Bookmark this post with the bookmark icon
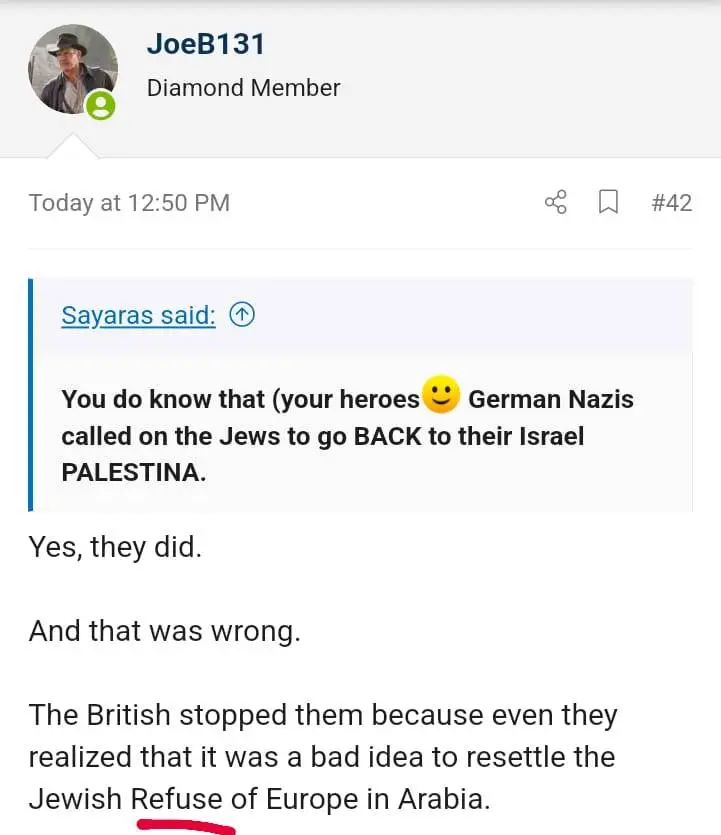Screen dimensions: 721x835 [x=608, y=203]
